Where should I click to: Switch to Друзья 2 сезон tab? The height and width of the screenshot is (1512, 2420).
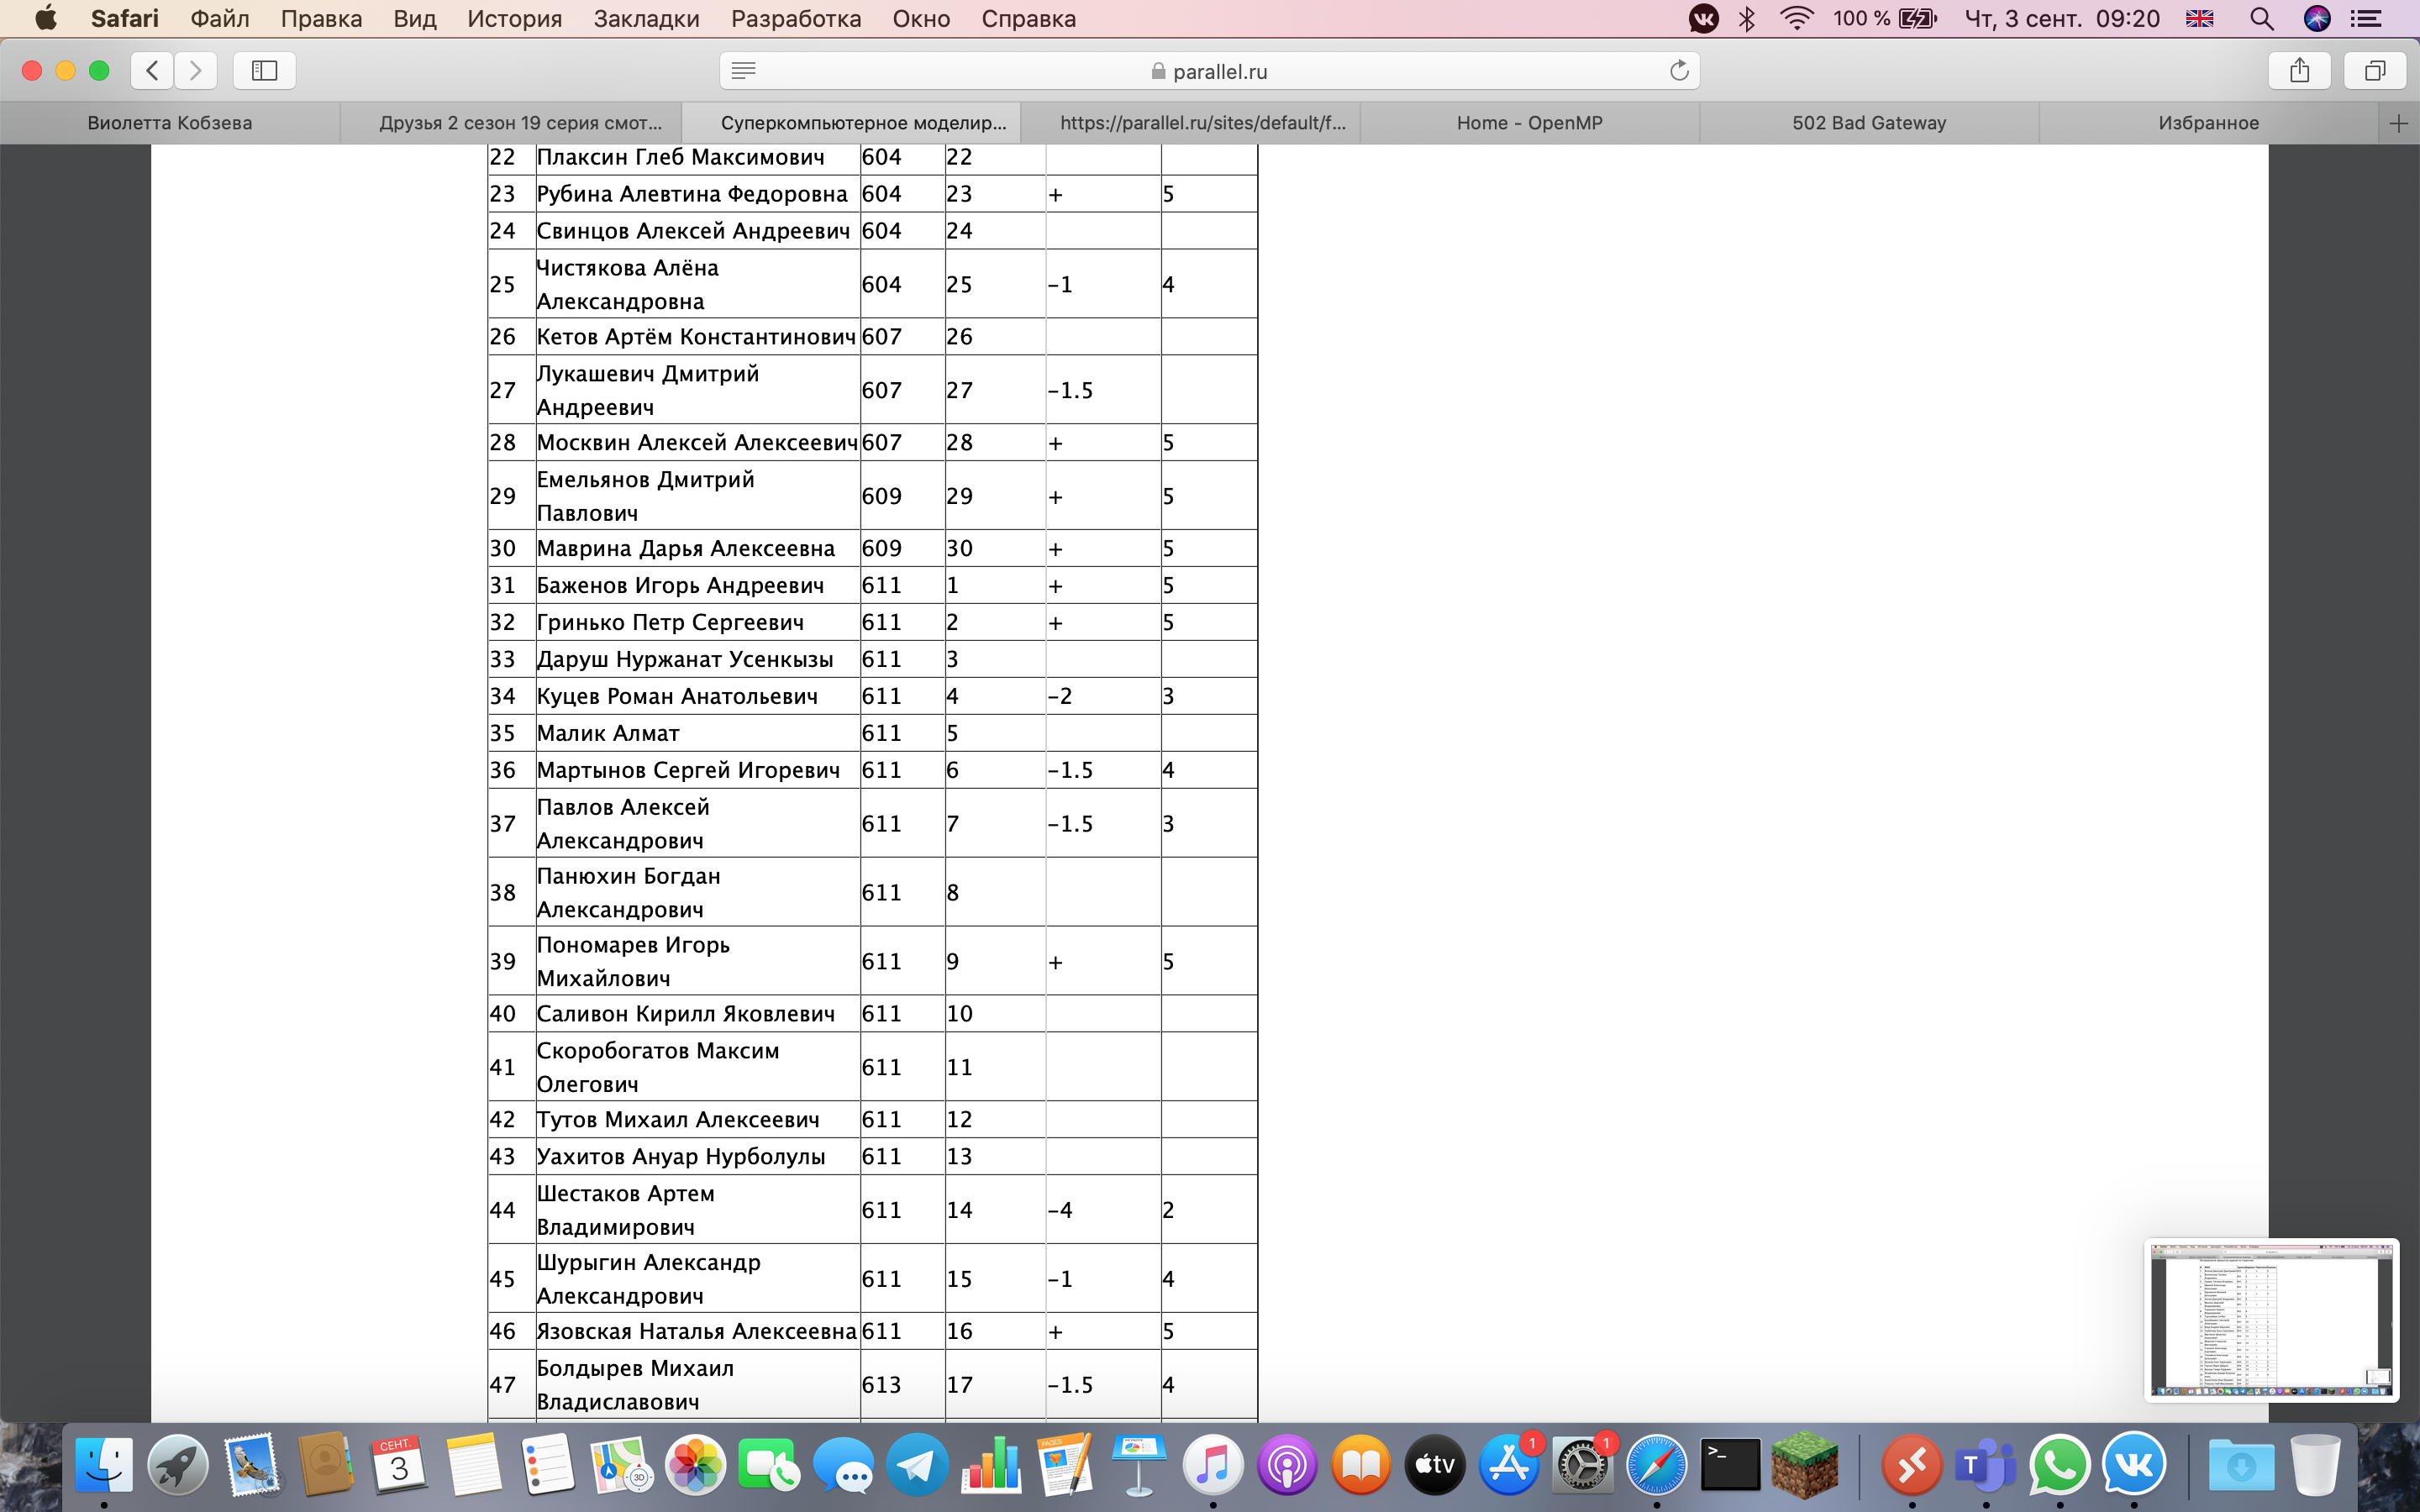click(511, 123)
